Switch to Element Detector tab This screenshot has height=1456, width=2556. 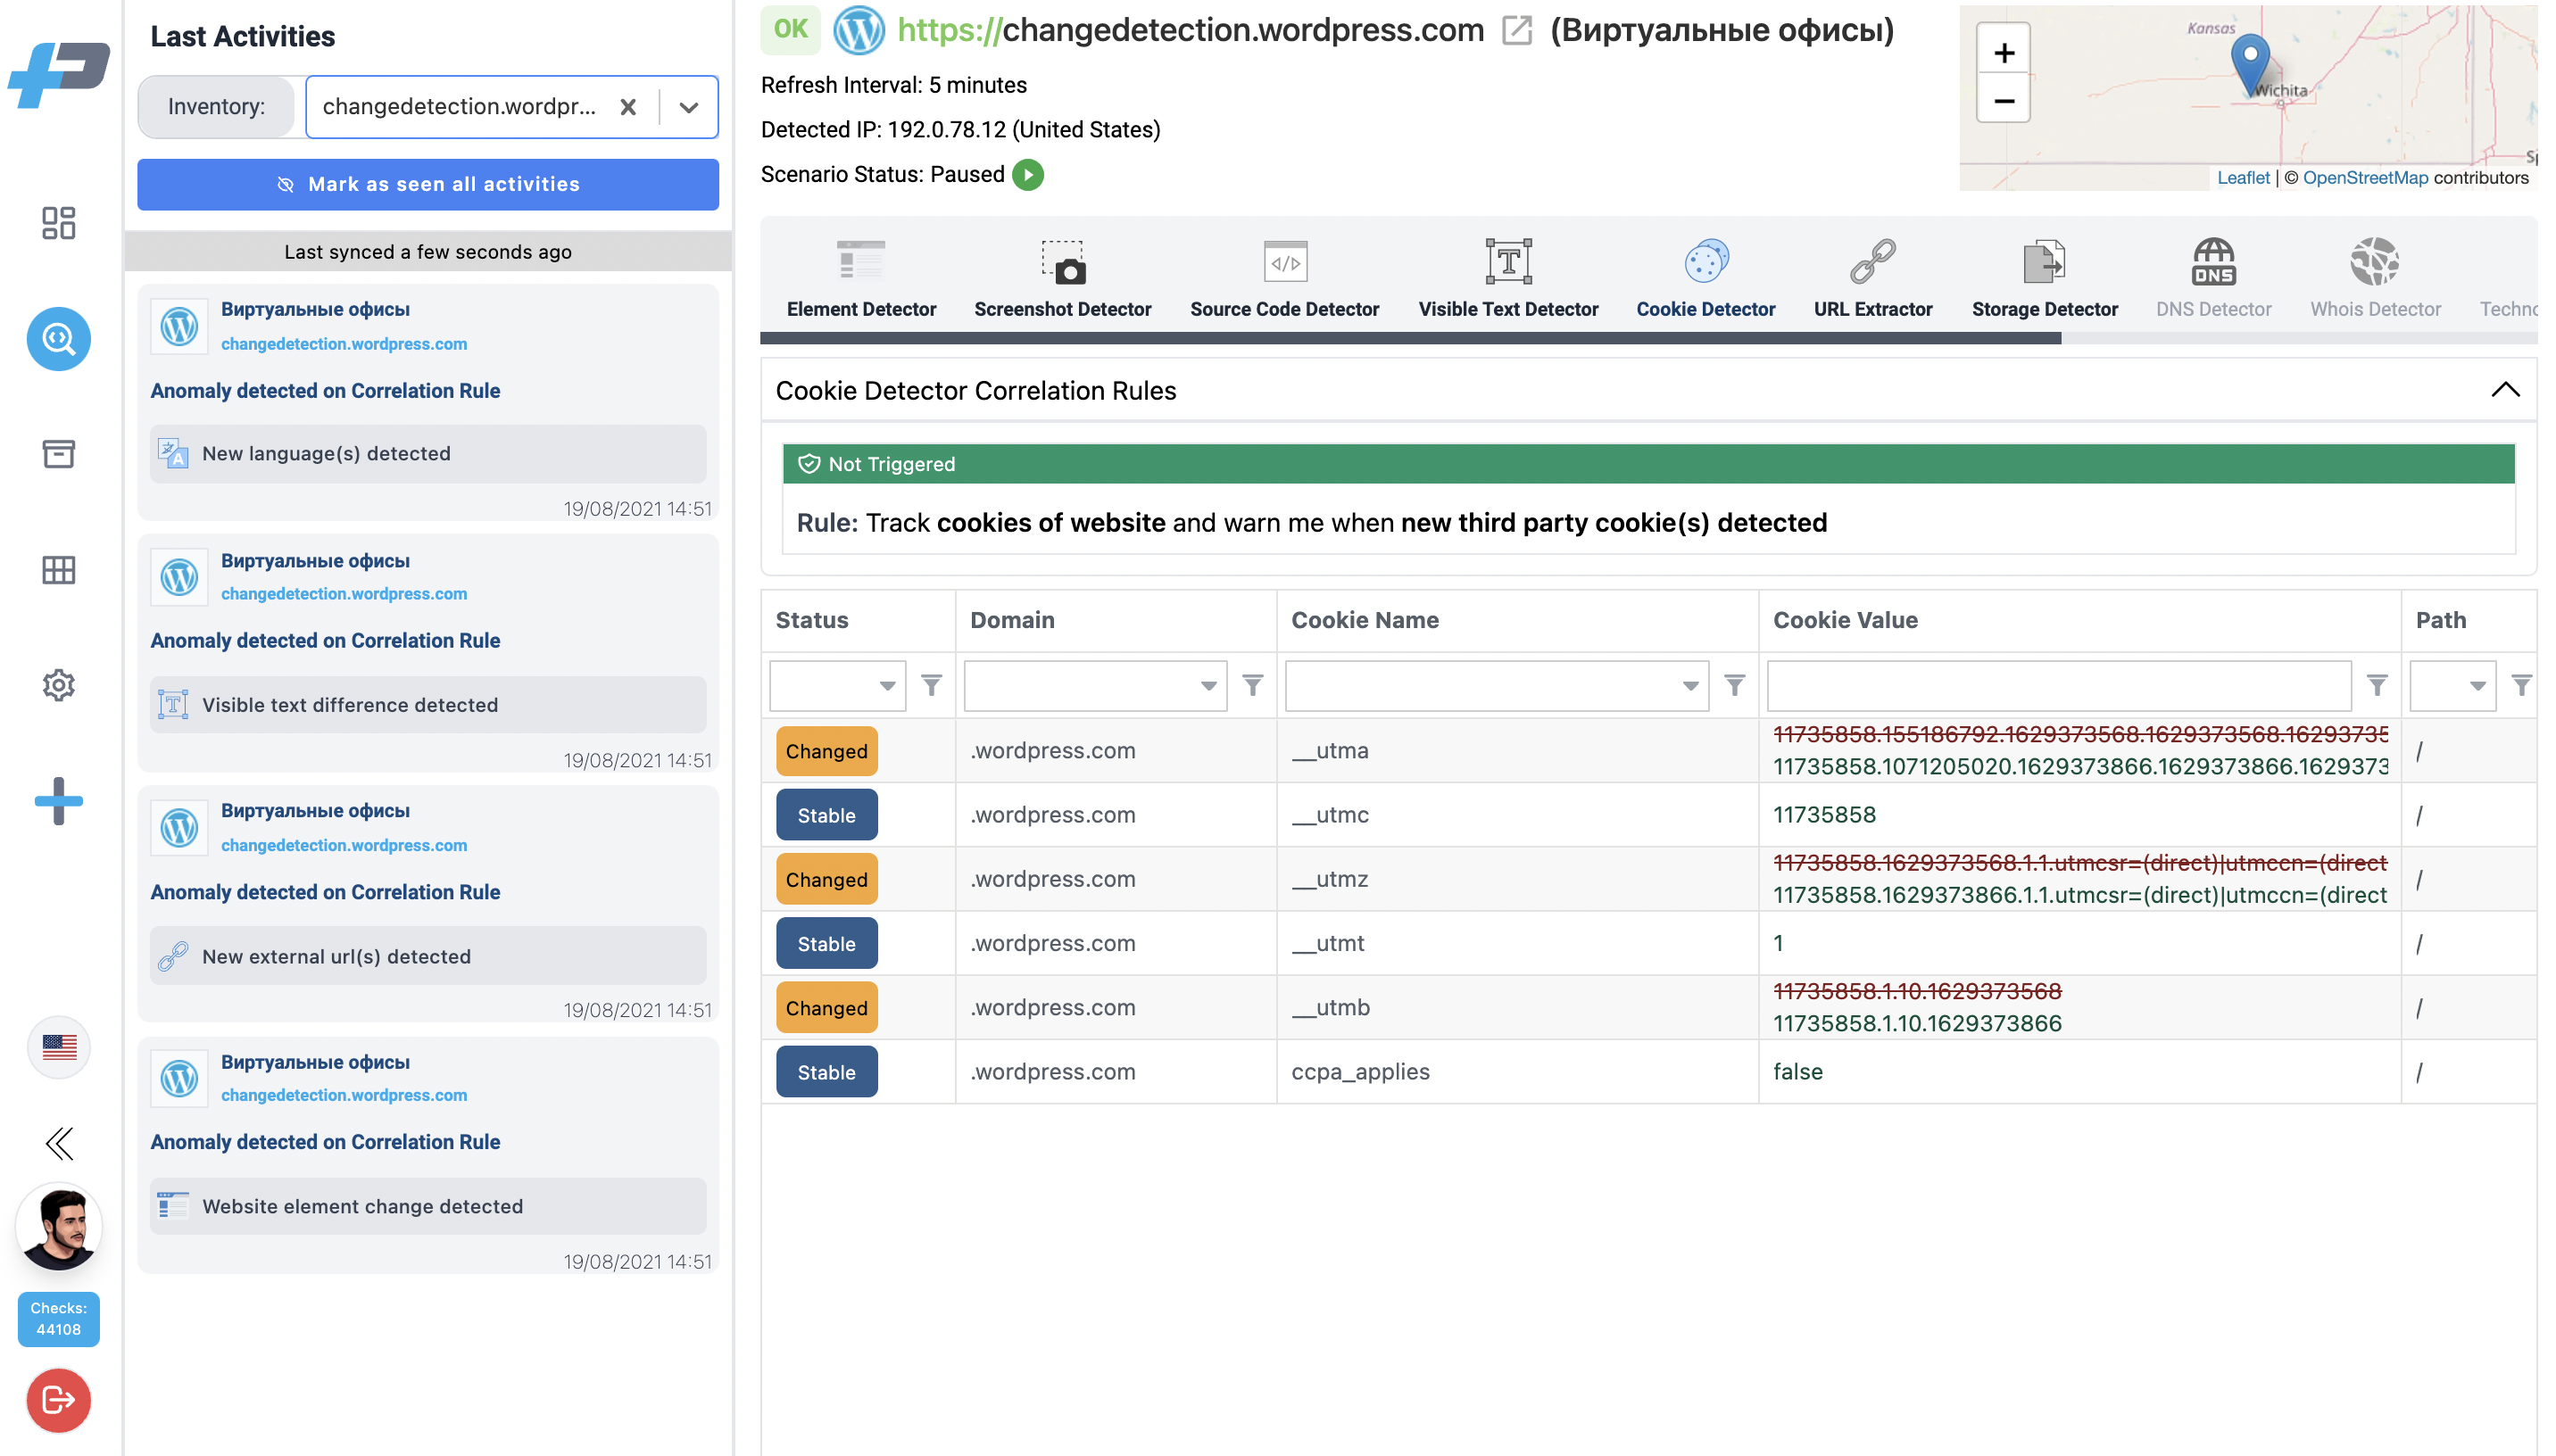pos(861,279)
